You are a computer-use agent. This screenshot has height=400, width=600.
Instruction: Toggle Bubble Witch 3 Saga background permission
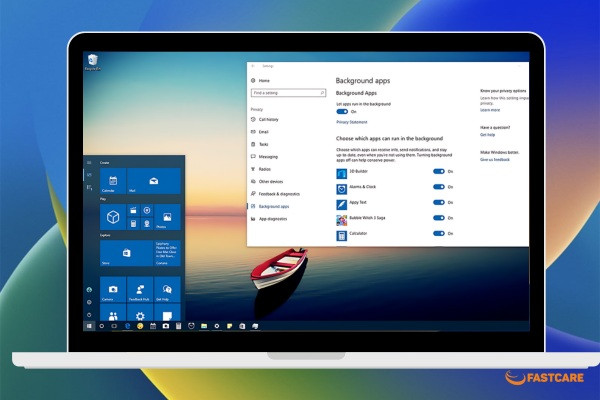click(439, 218)
